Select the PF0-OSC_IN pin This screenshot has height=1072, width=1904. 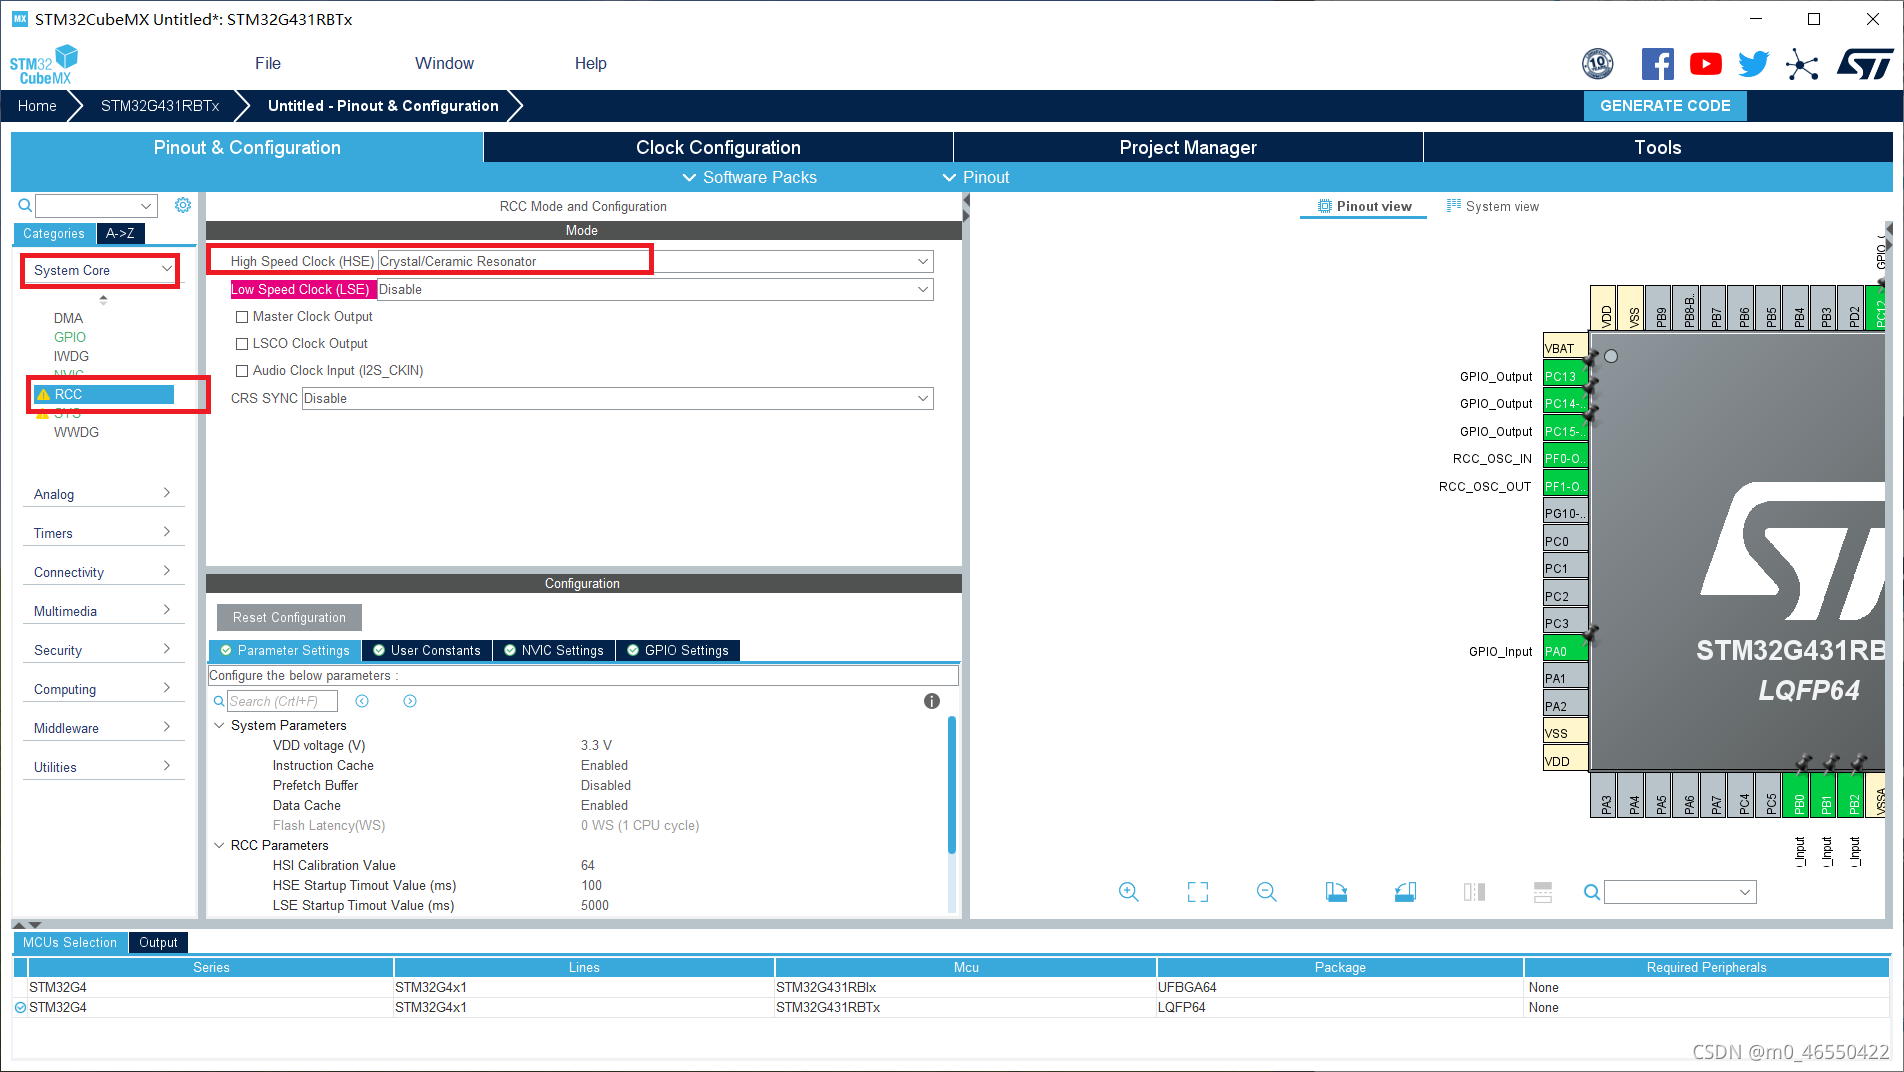[1565, 459]
